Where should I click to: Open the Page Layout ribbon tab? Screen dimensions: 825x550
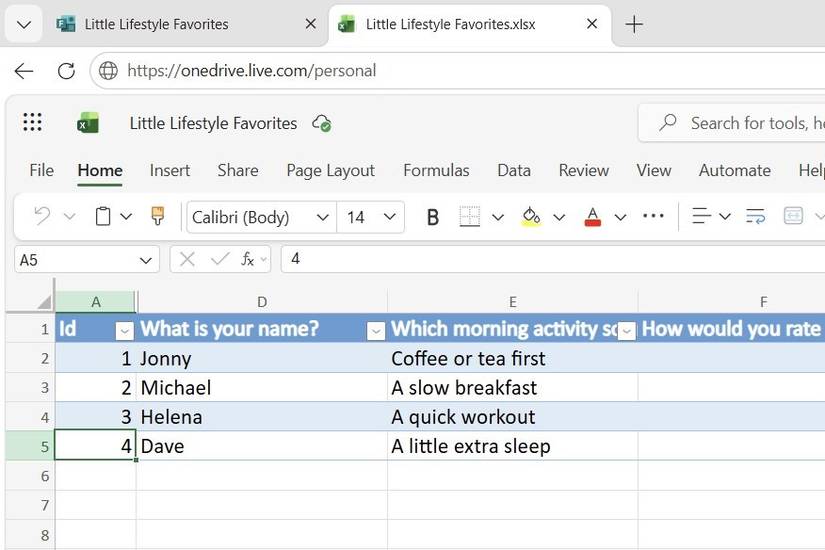[x=330, y=171]
